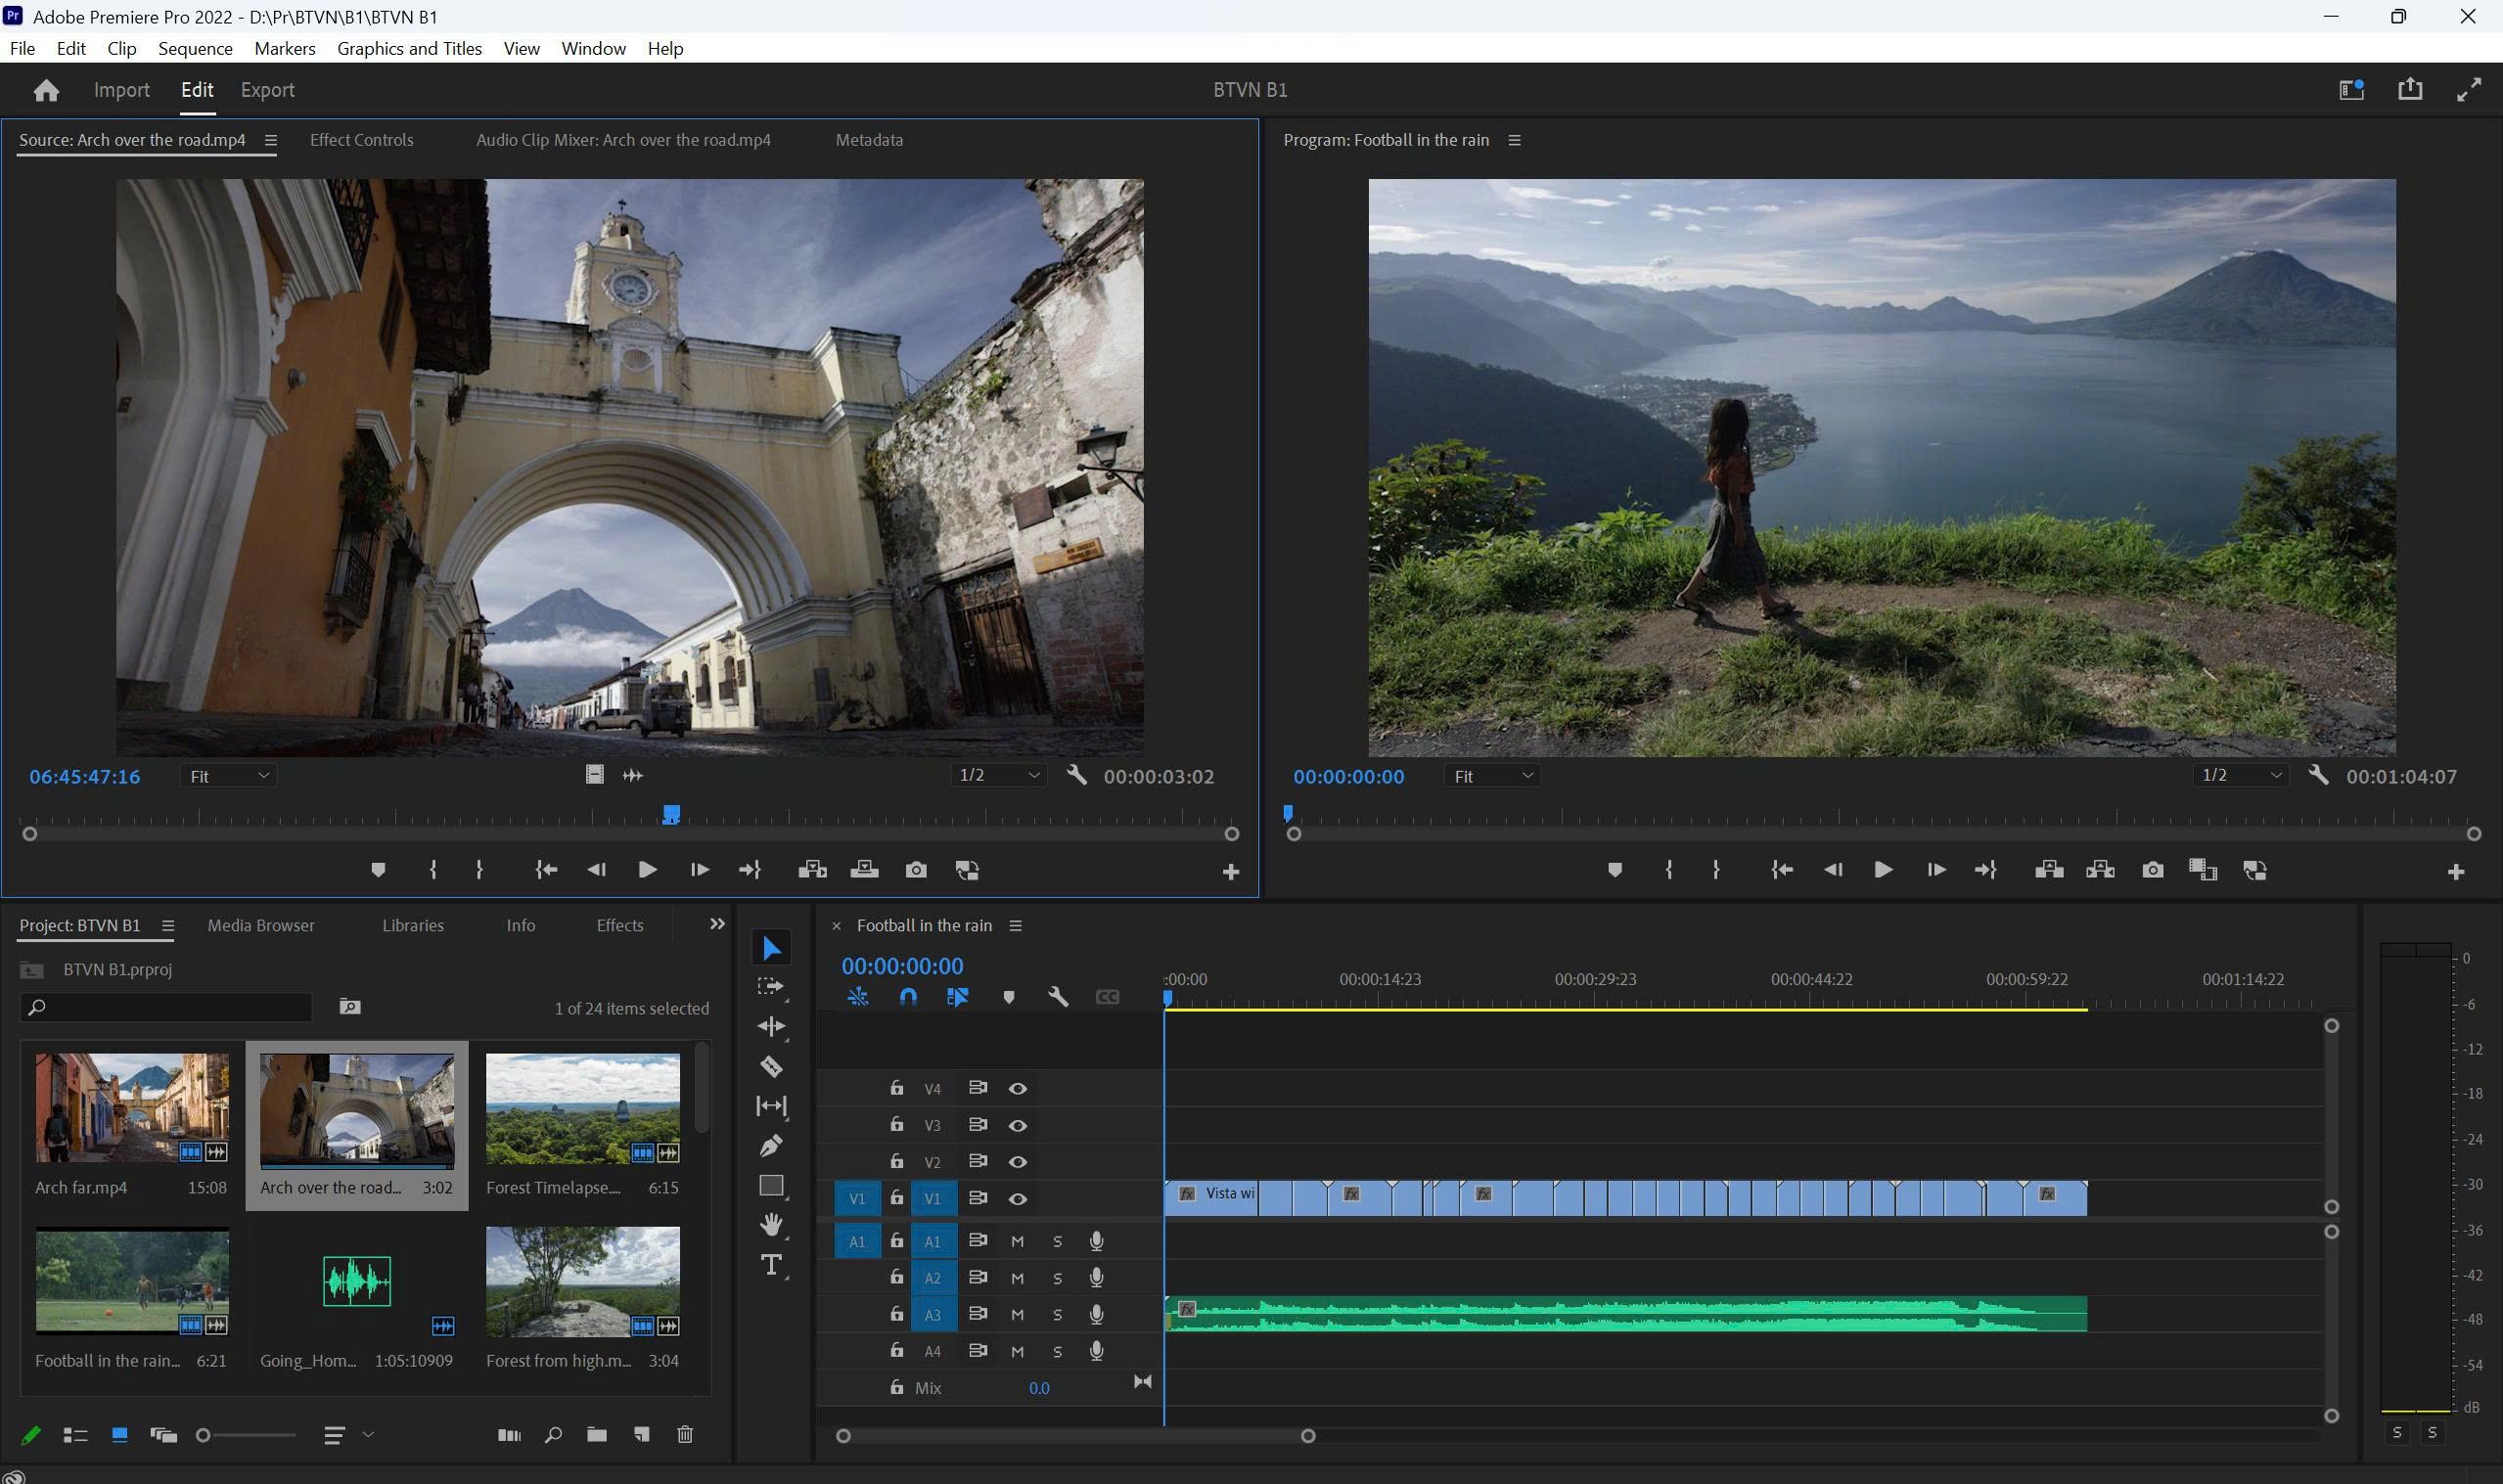
Task: Click the Project panel search field
Action: point(166,1008)
